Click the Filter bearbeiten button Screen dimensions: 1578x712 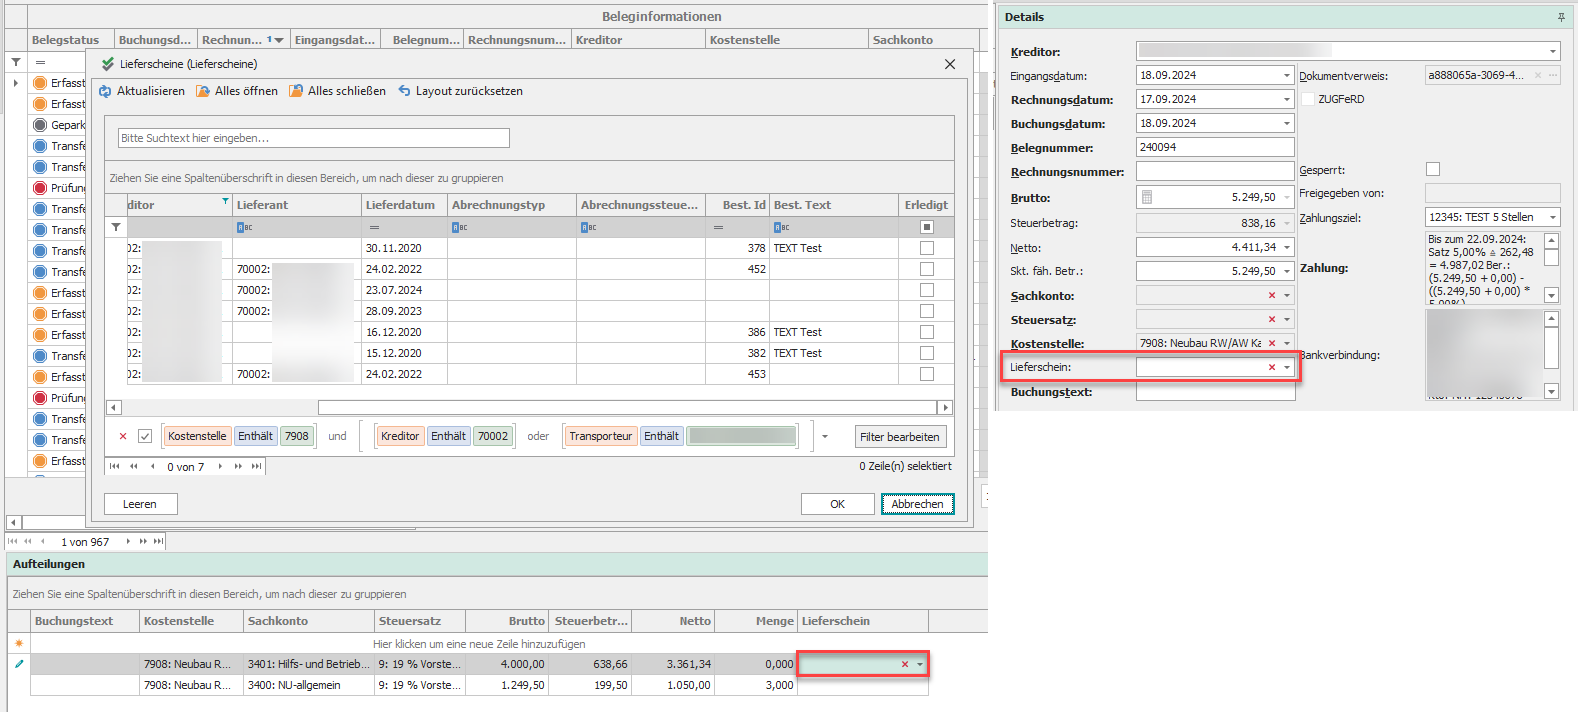coord(899,437)
